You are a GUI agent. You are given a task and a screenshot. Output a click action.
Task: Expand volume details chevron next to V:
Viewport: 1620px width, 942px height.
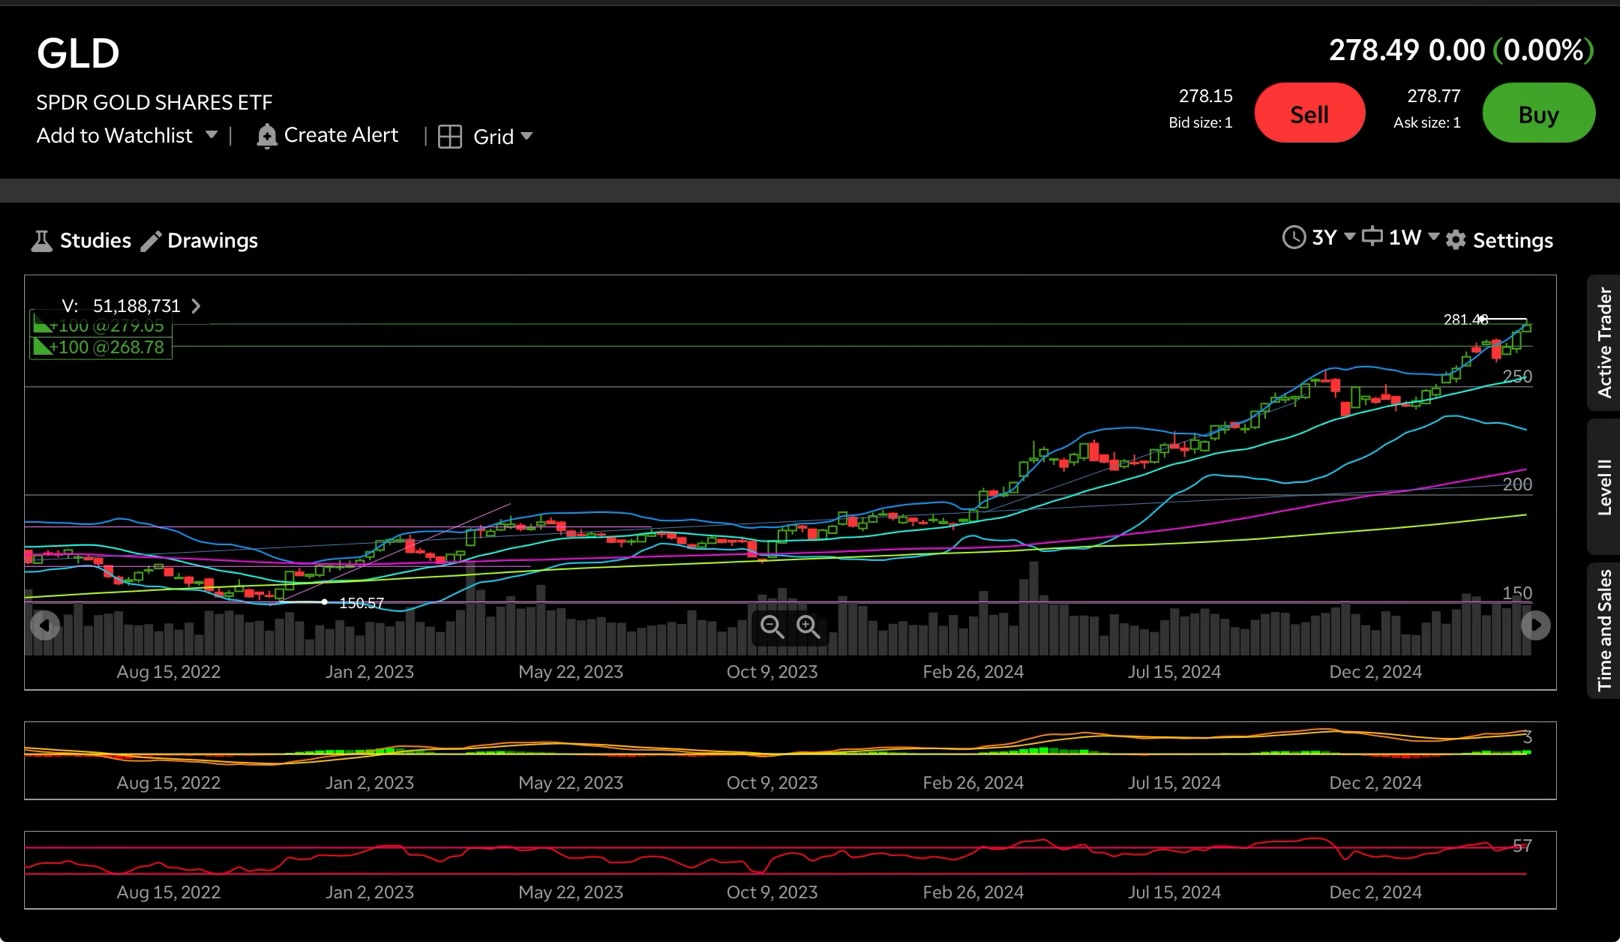tap(196, 306)
